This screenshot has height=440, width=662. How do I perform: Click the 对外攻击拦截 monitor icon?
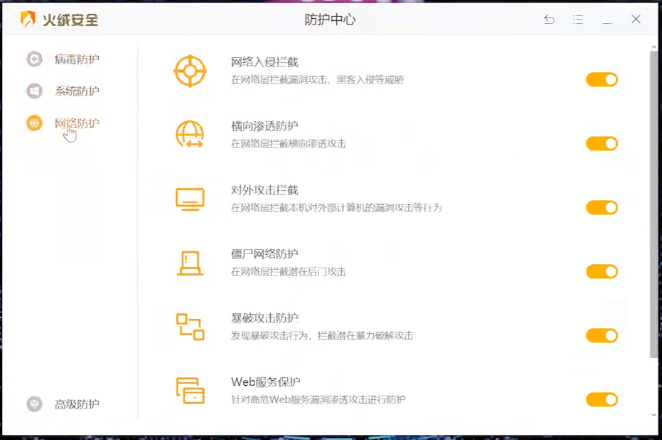pyautogui.click(x=190, y=199)
